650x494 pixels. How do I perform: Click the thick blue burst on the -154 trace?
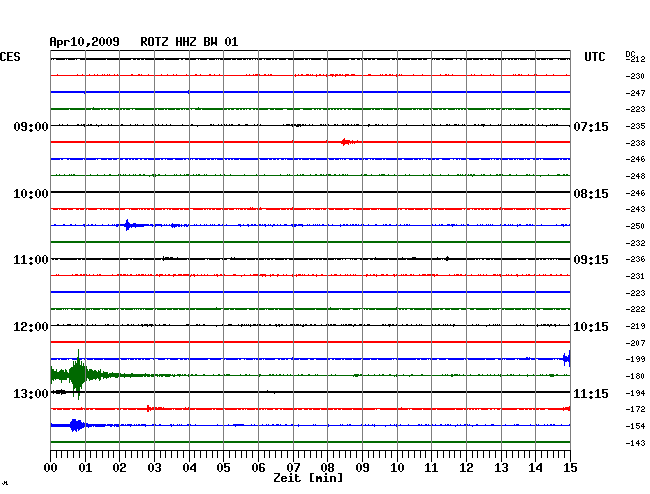76,425
